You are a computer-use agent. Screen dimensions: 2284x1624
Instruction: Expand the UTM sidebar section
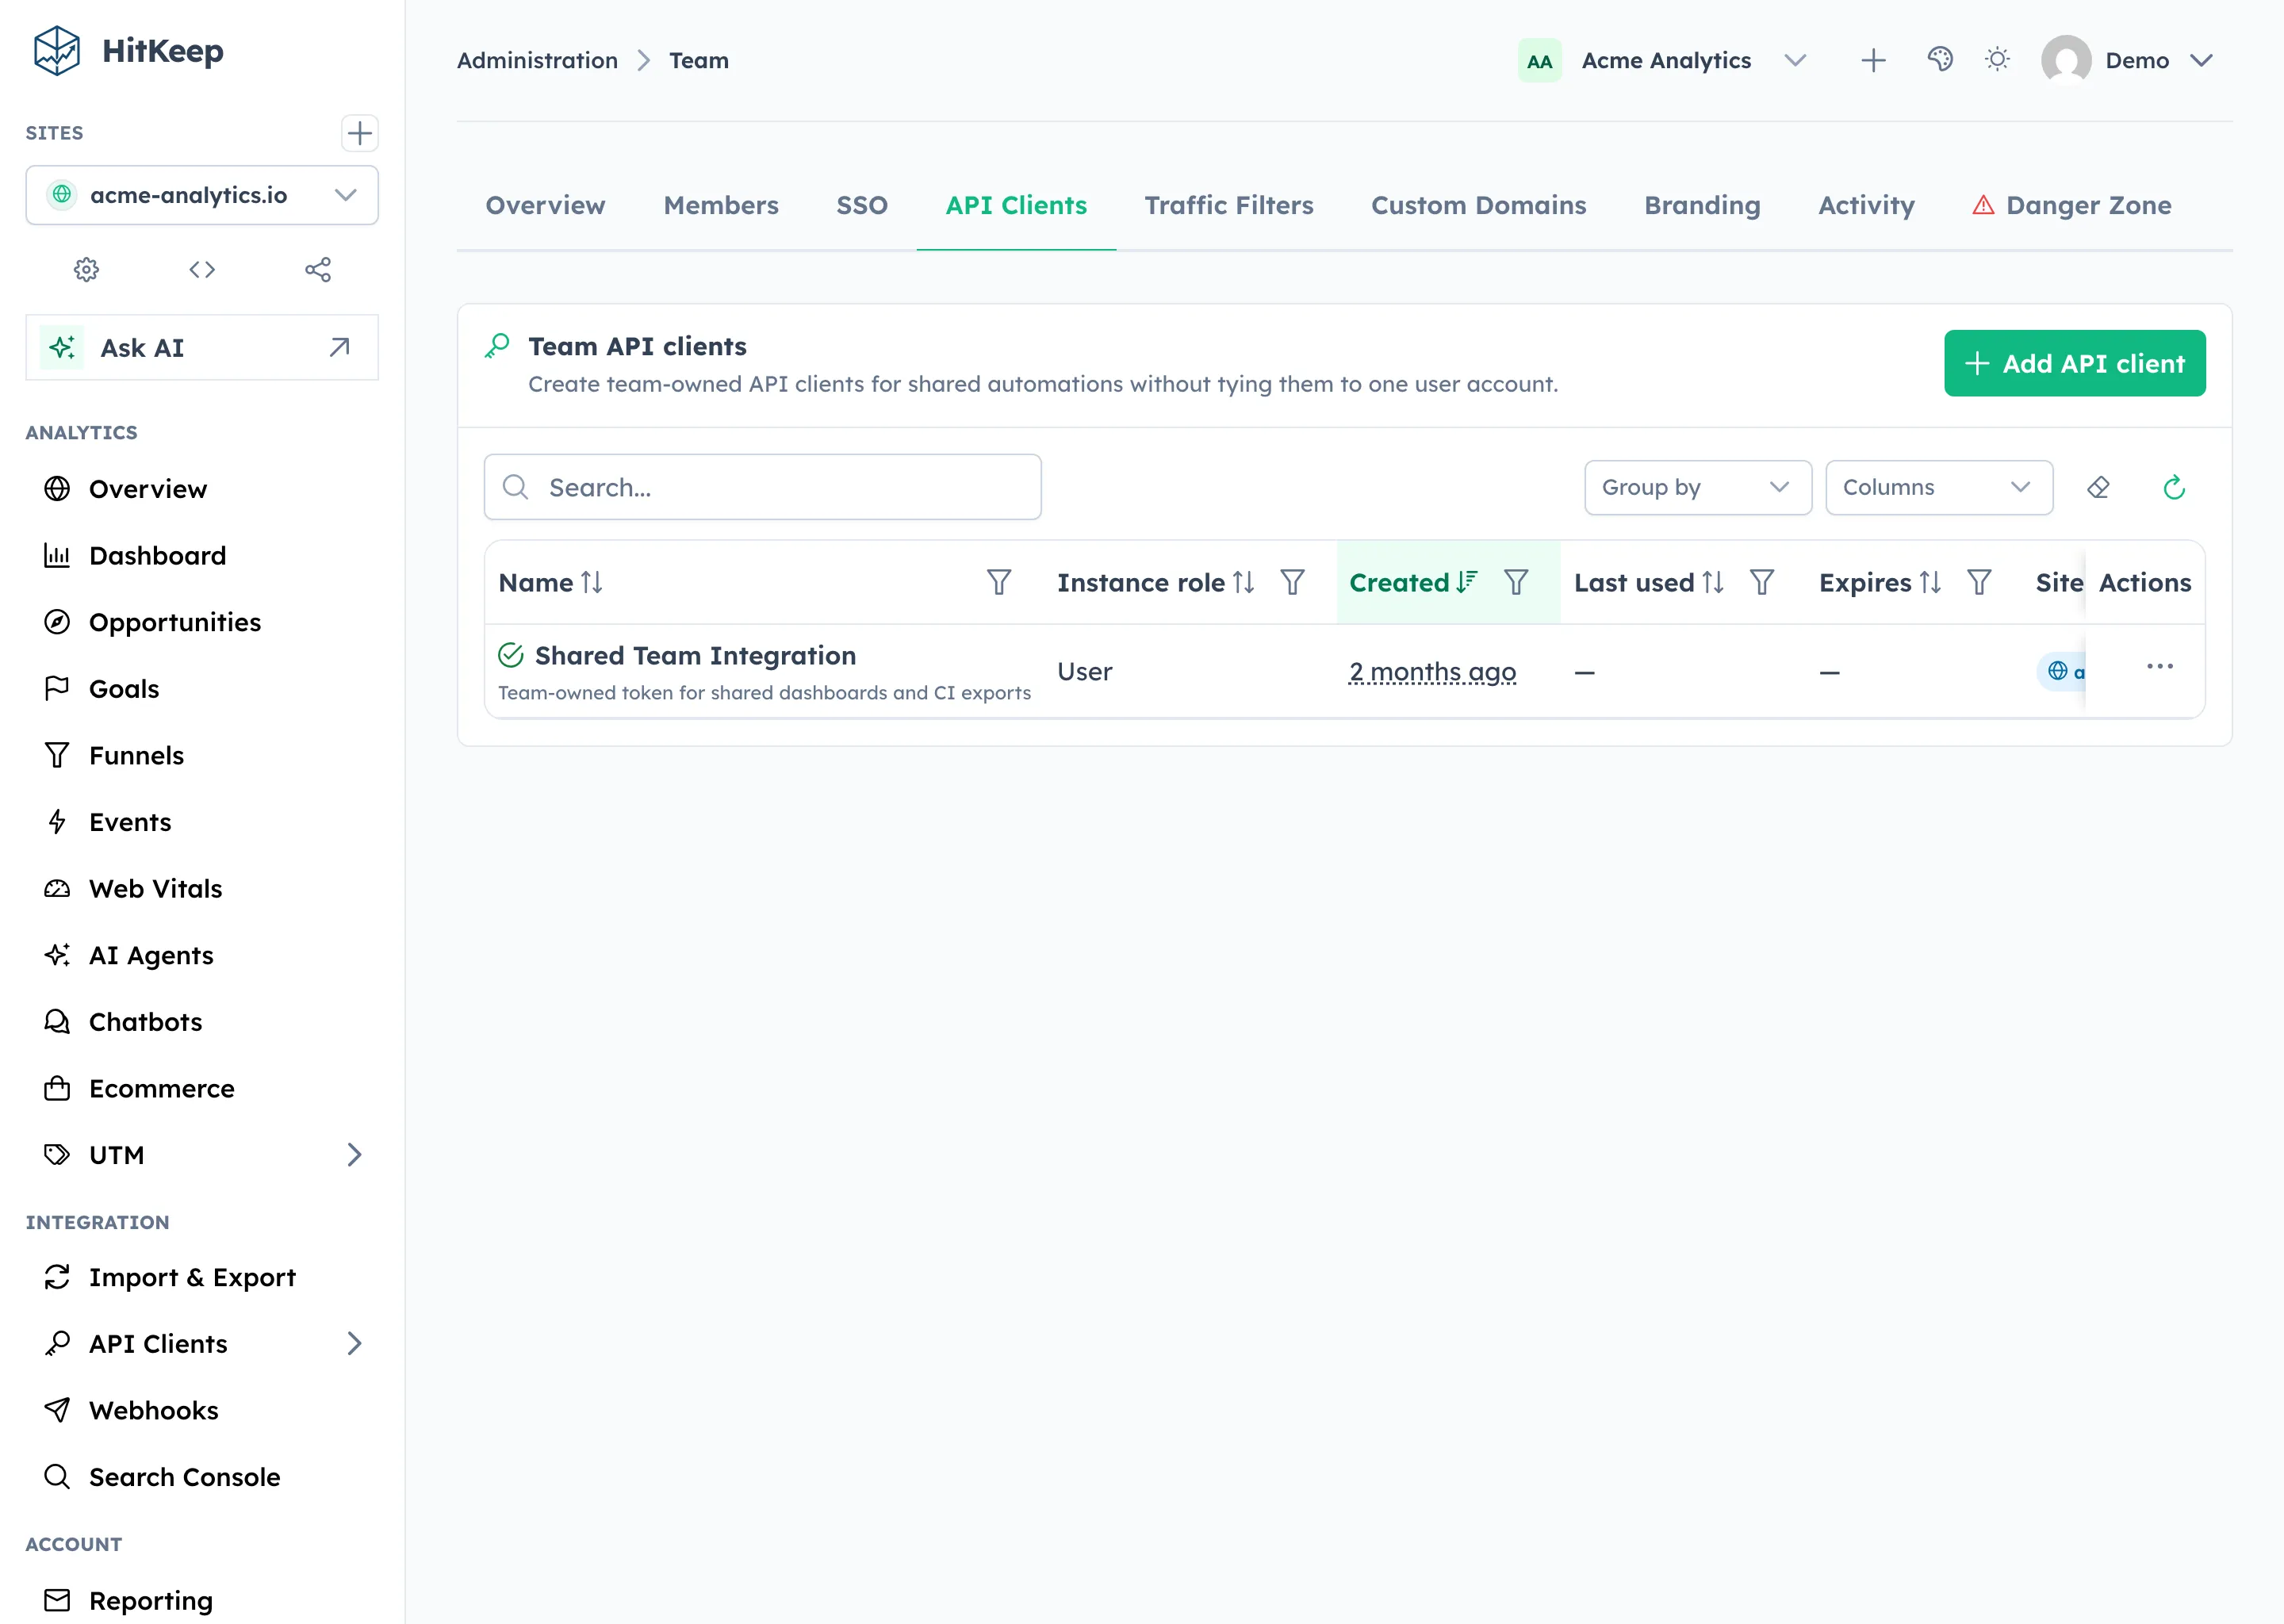(354, 1155)
